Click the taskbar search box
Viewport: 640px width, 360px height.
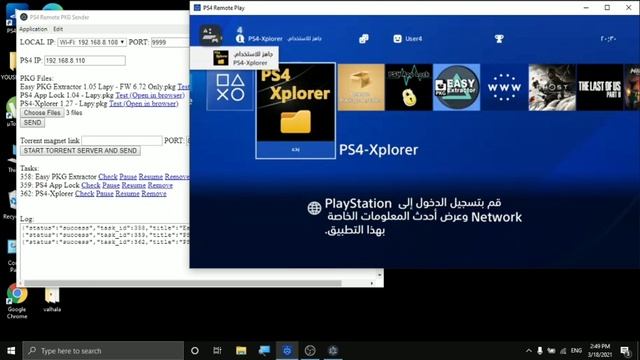[x=103, y=351]
